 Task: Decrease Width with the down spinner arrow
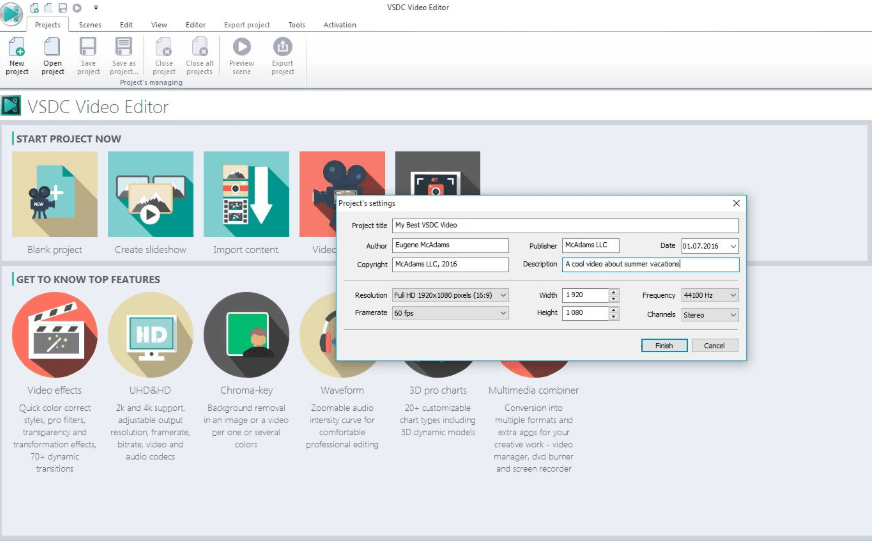pyautogui.click(x=613, y=299)
